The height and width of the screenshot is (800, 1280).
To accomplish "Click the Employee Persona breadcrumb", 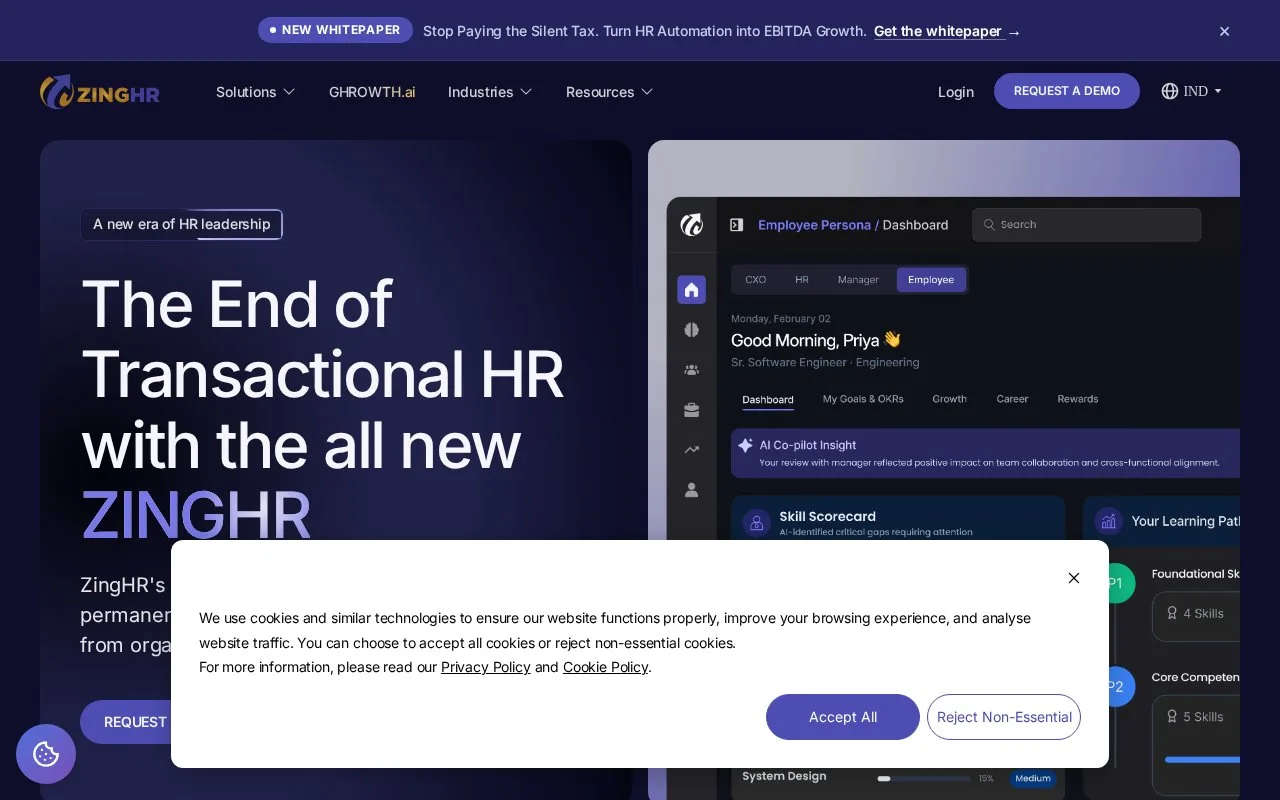I will [x=814, y=225].
